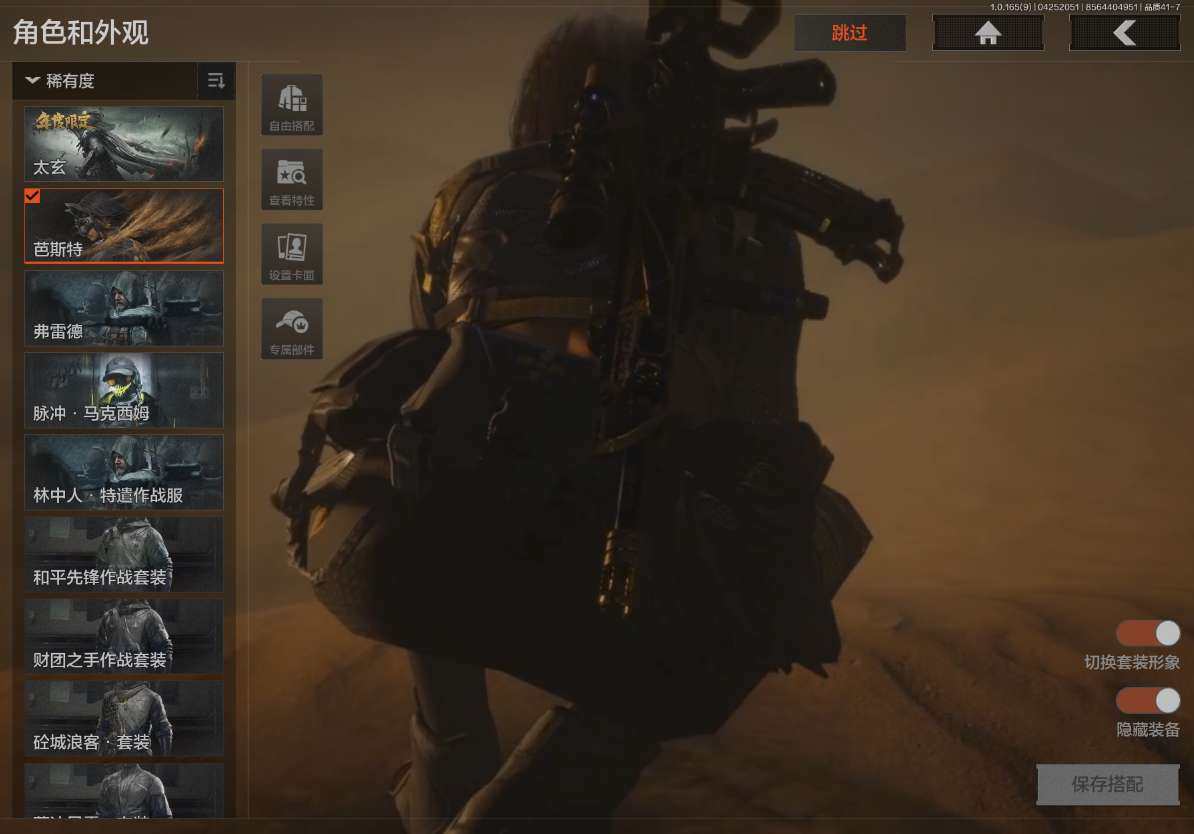Choose 林中人 · 特遣作战服 outfit
Viewport: 1194px width, 834px height.
124,473
